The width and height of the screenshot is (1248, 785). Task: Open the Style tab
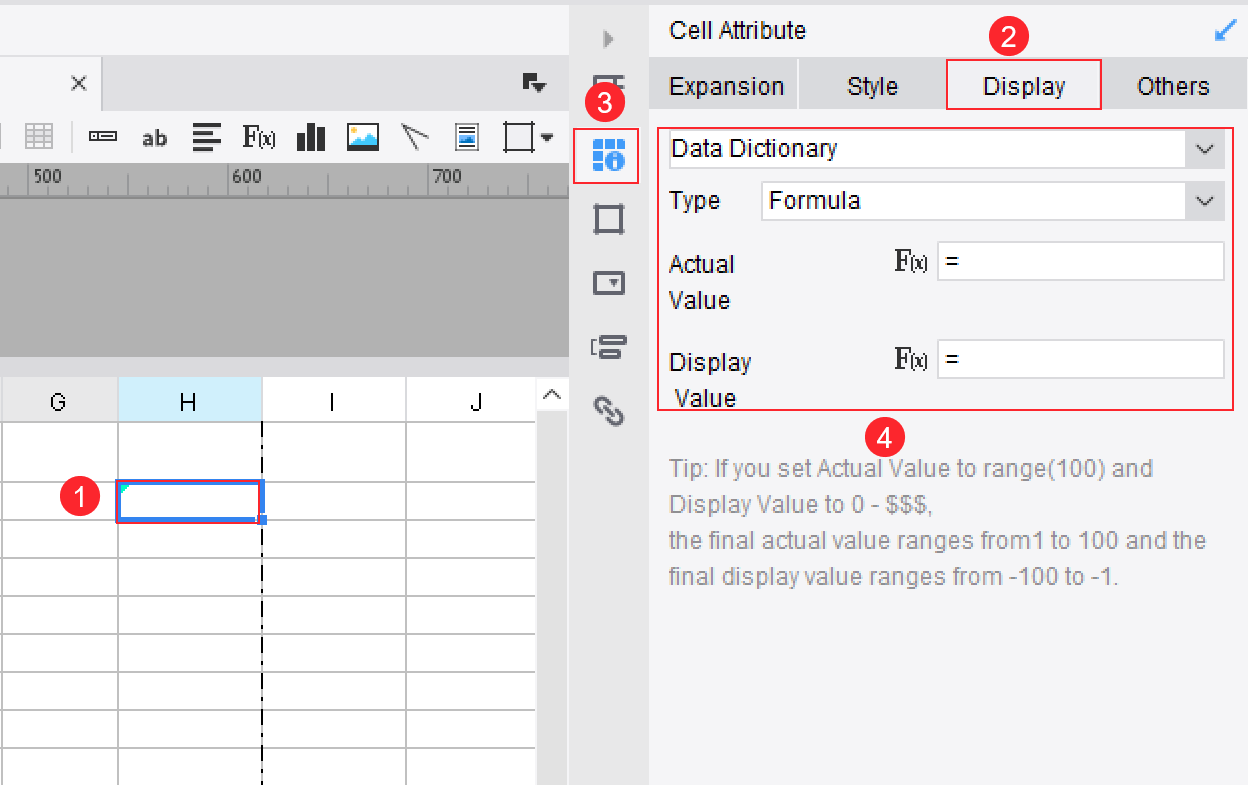click(871, 85)
